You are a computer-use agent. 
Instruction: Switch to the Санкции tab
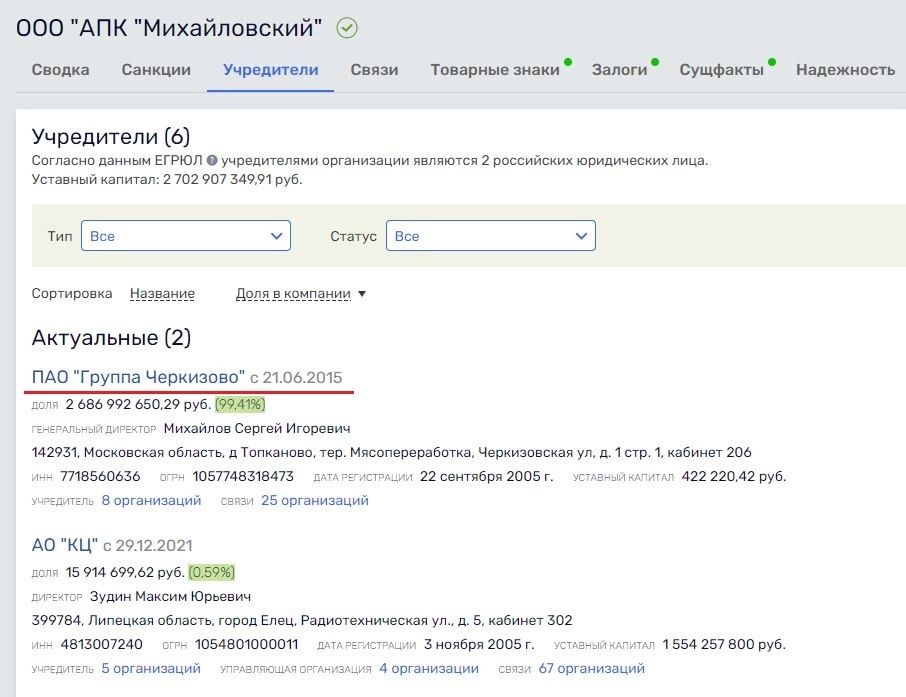click(156, 70)
